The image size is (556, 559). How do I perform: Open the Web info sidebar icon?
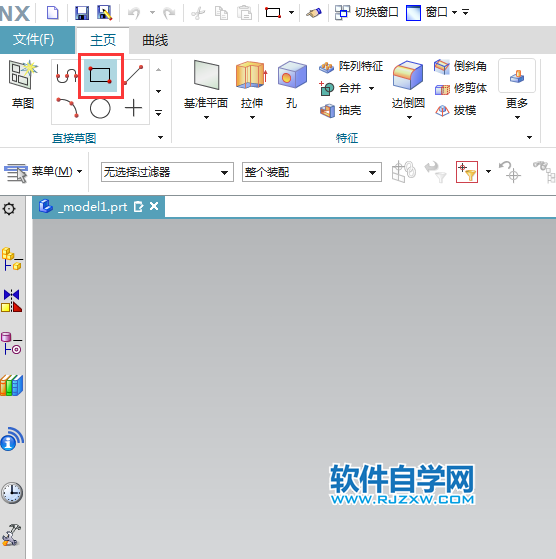click(x=12, y=439)
